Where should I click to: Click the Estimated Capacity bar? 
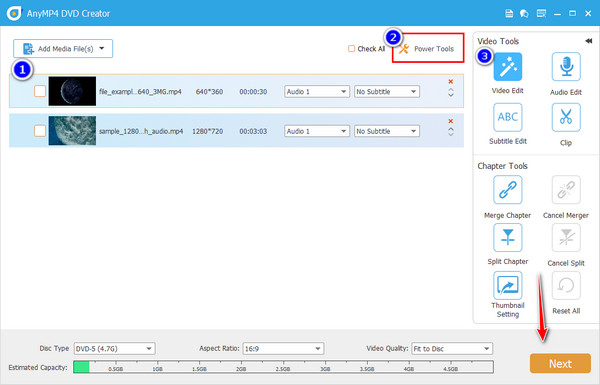283,367
